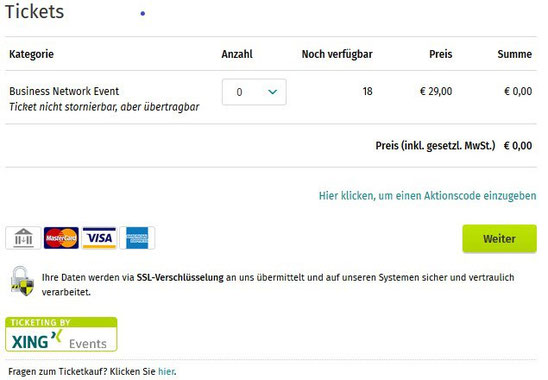Click the Anzahl column header

[237, 54]
